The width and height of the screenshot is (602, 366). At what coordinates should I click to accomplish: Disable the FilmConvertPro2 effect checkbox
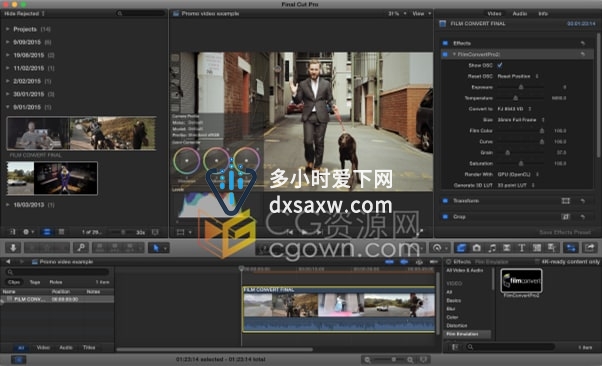pos(445,55)
